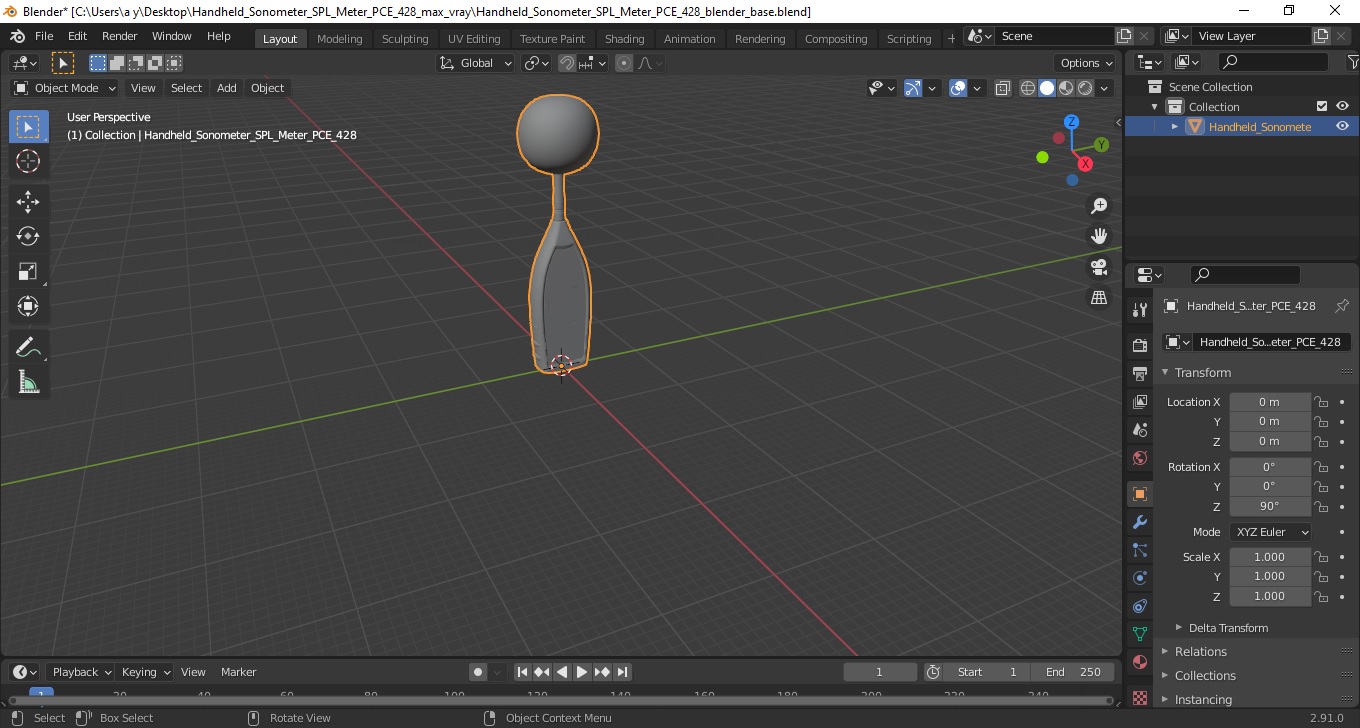Open the Tool properties tab

pos(1140,309)
